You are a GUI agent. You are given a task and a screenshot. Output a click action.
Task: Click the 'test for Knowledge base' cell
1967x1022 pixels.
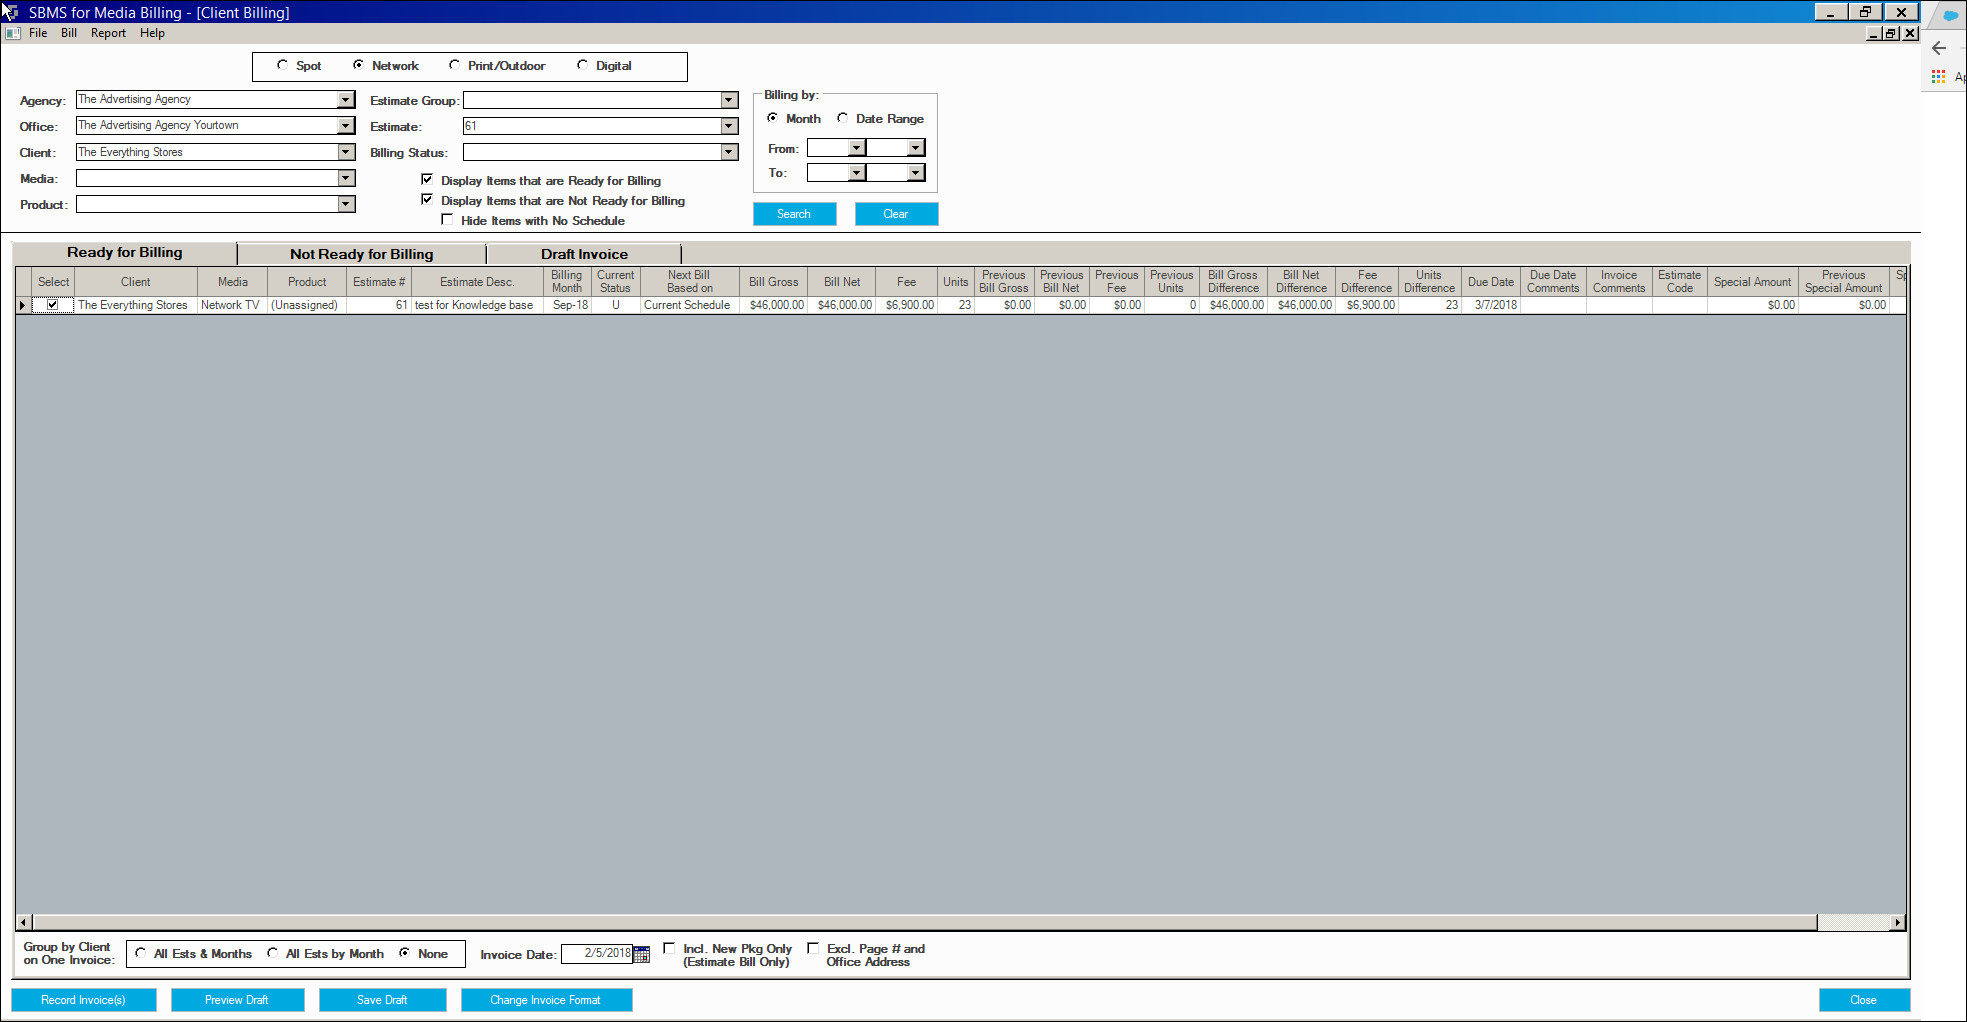pyautogui.click(x=477, y=305)
